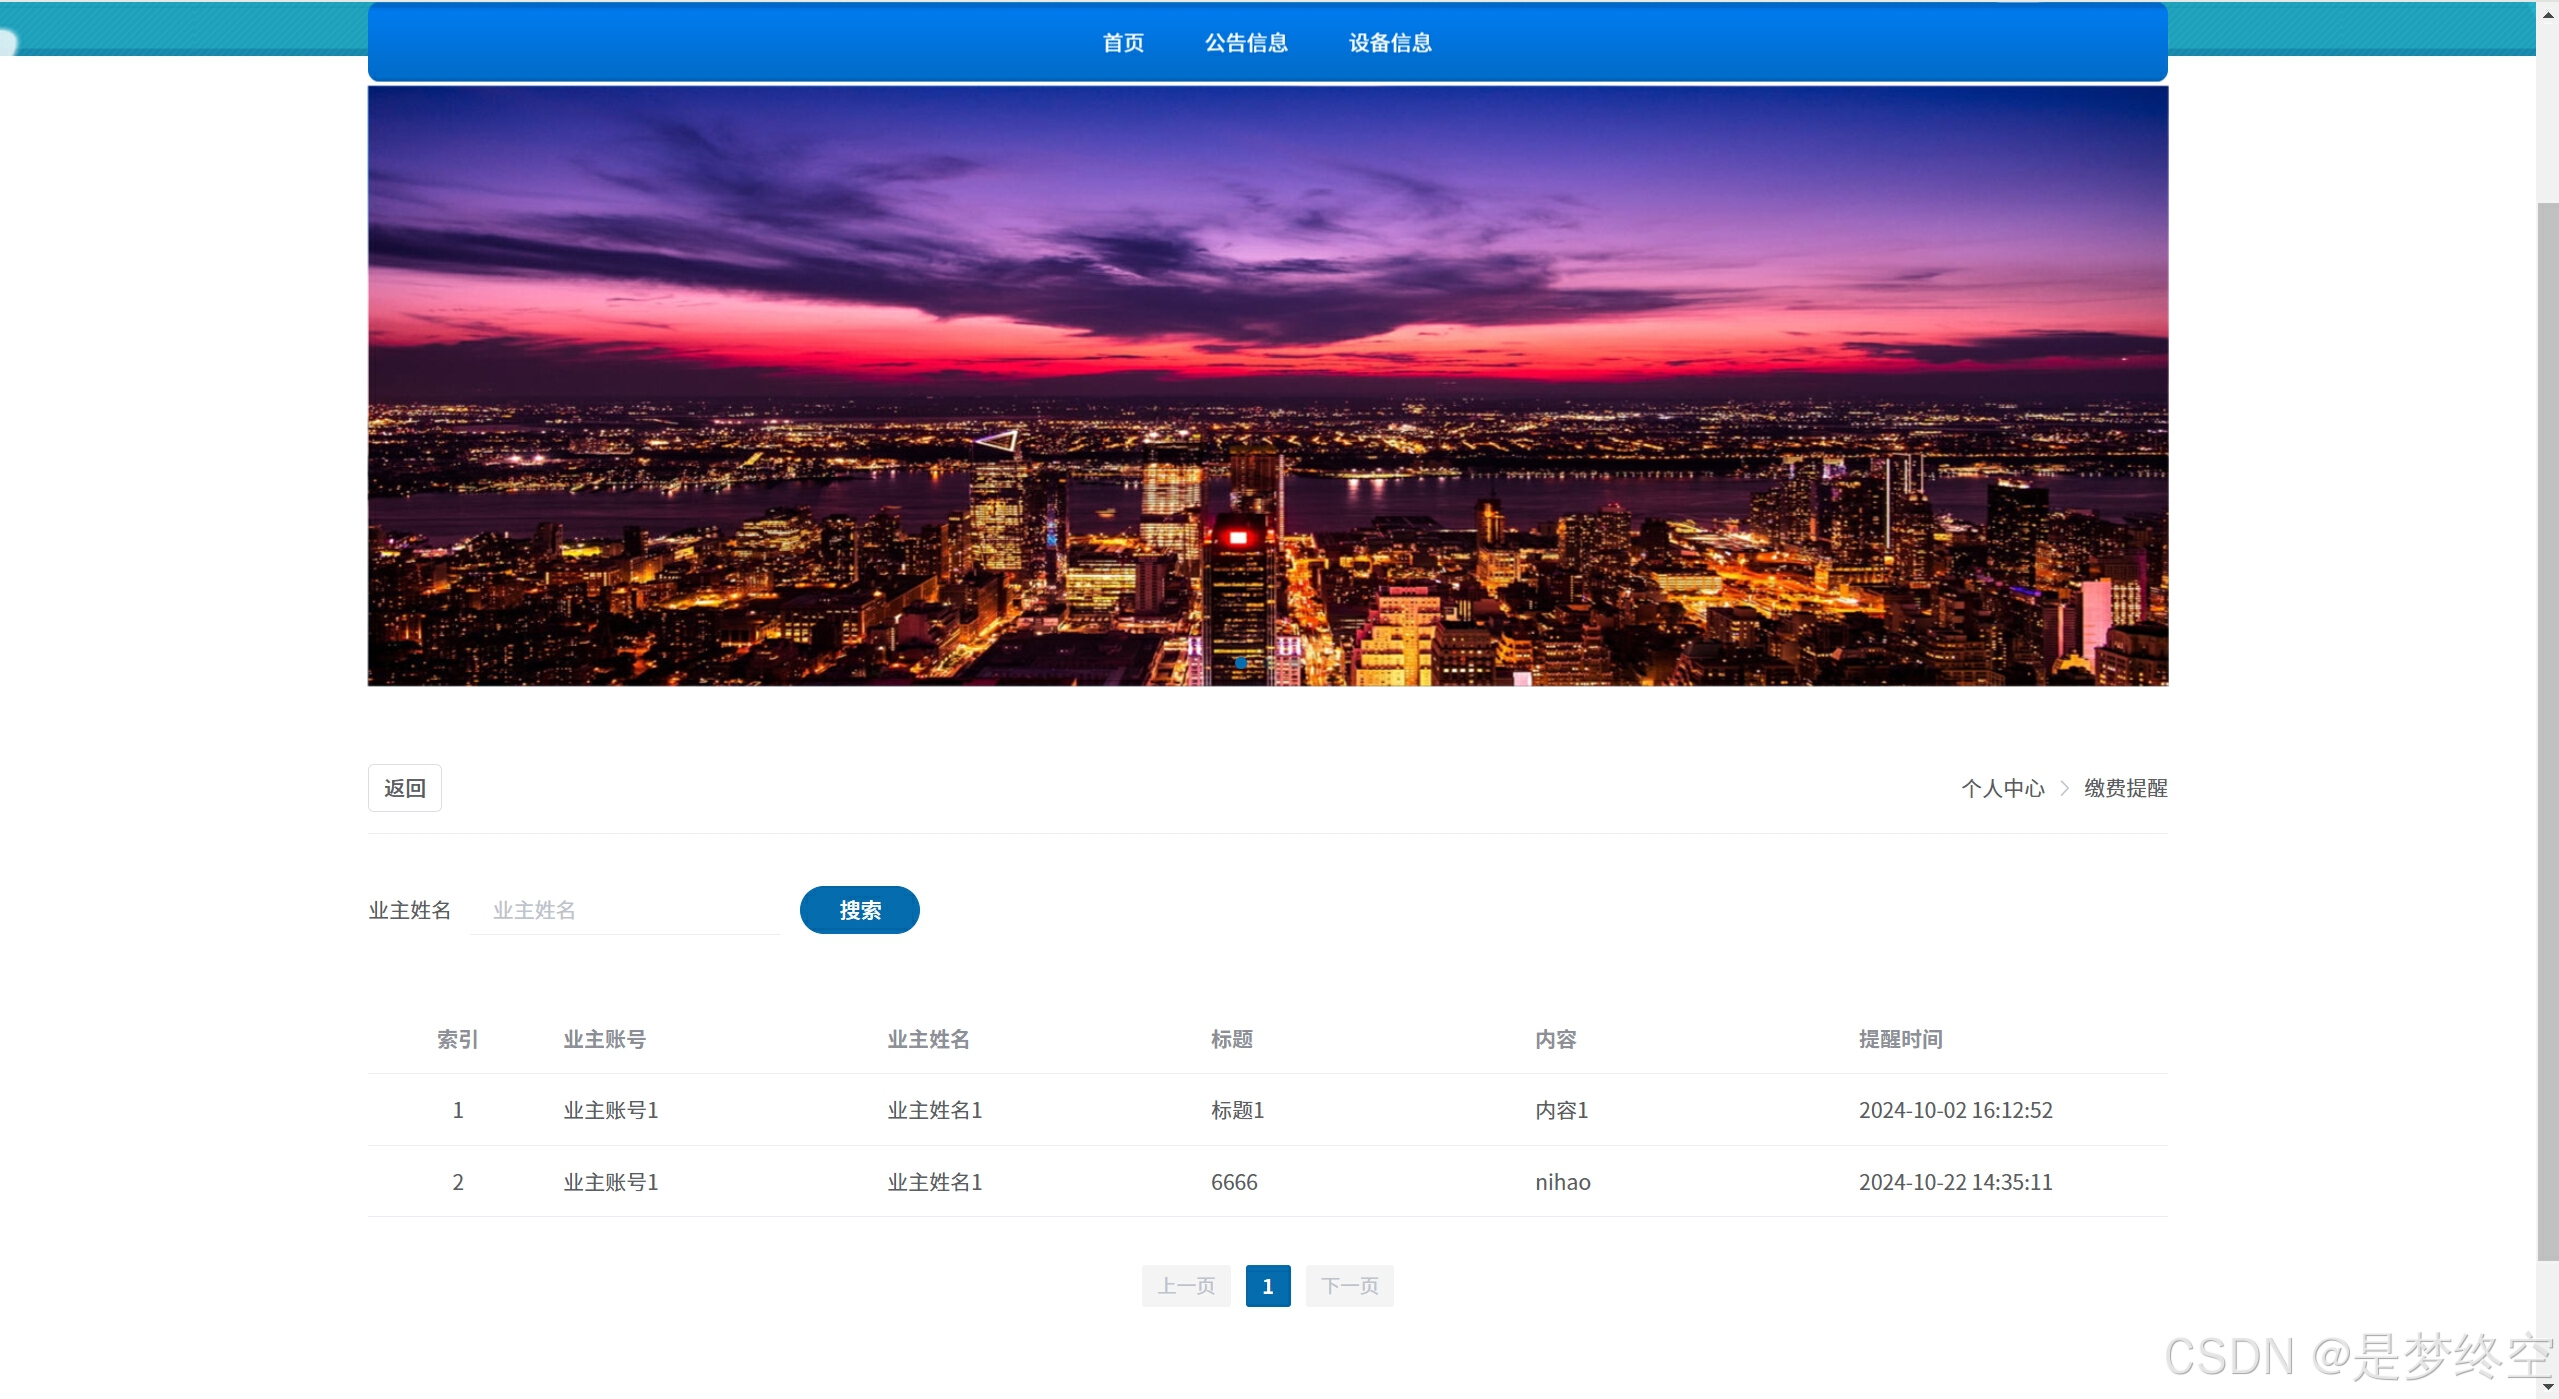Click the scrollbar up arrow

click(x=2547, y=14)
